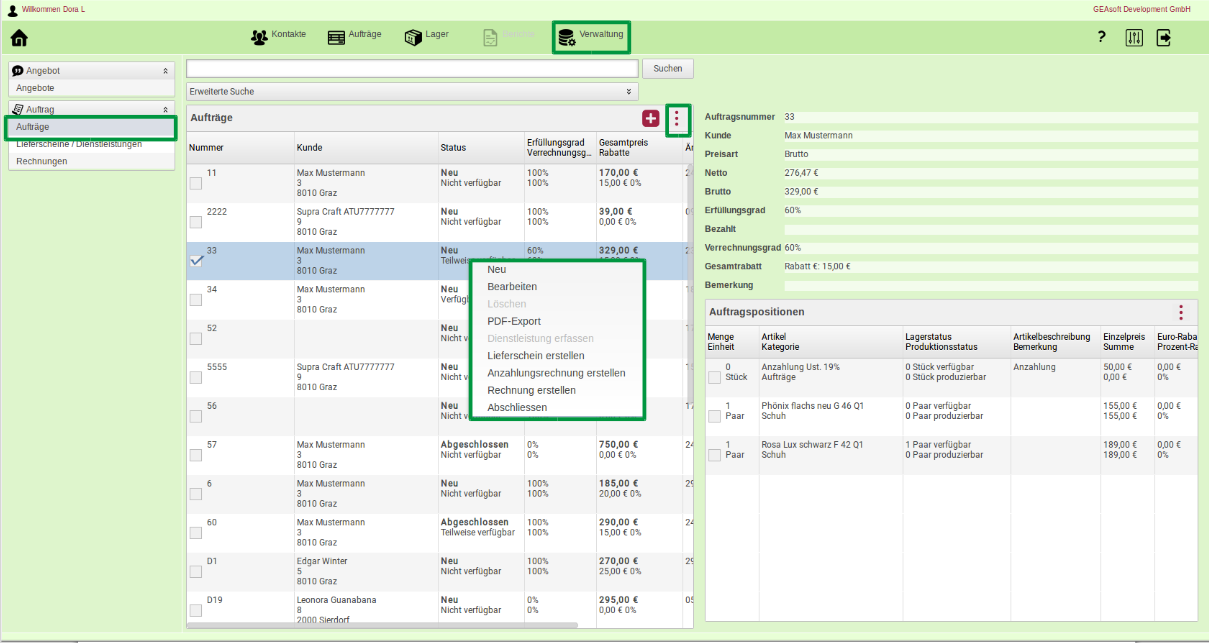Select PDF-Export in the context menu
Image resolution: width=1209 pixels, height=643 pixels.
pyautogui.click(x=514, y=321)
